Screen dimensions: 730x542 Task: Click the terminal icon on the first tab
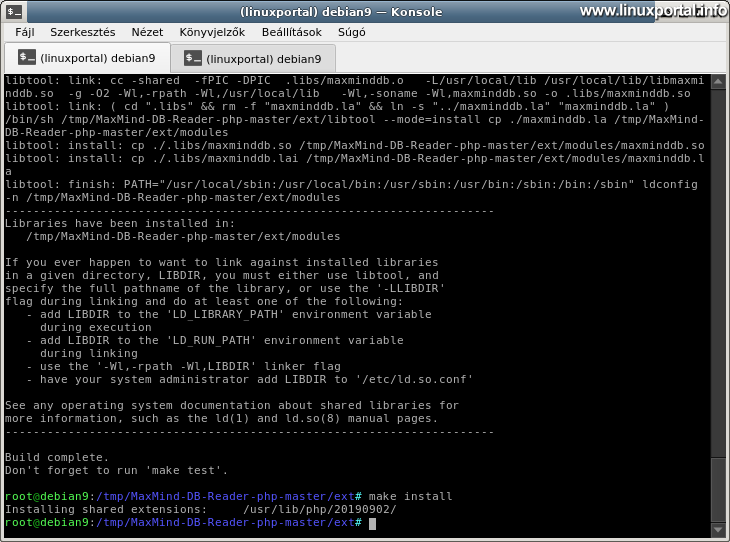[x=27, y=58]
